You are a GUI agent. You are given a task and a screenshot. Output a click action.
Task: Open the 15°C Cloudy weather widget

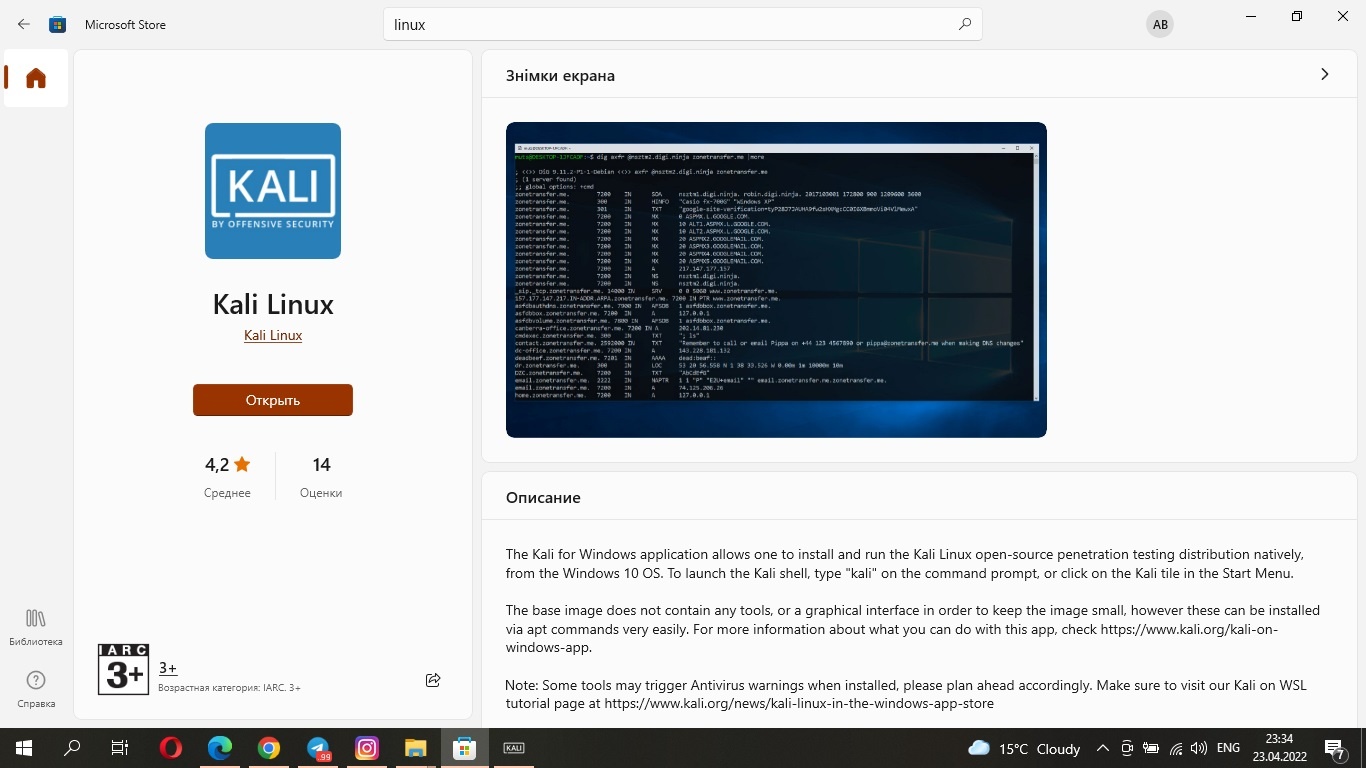pyautogui.click(x=1024, y=748)
